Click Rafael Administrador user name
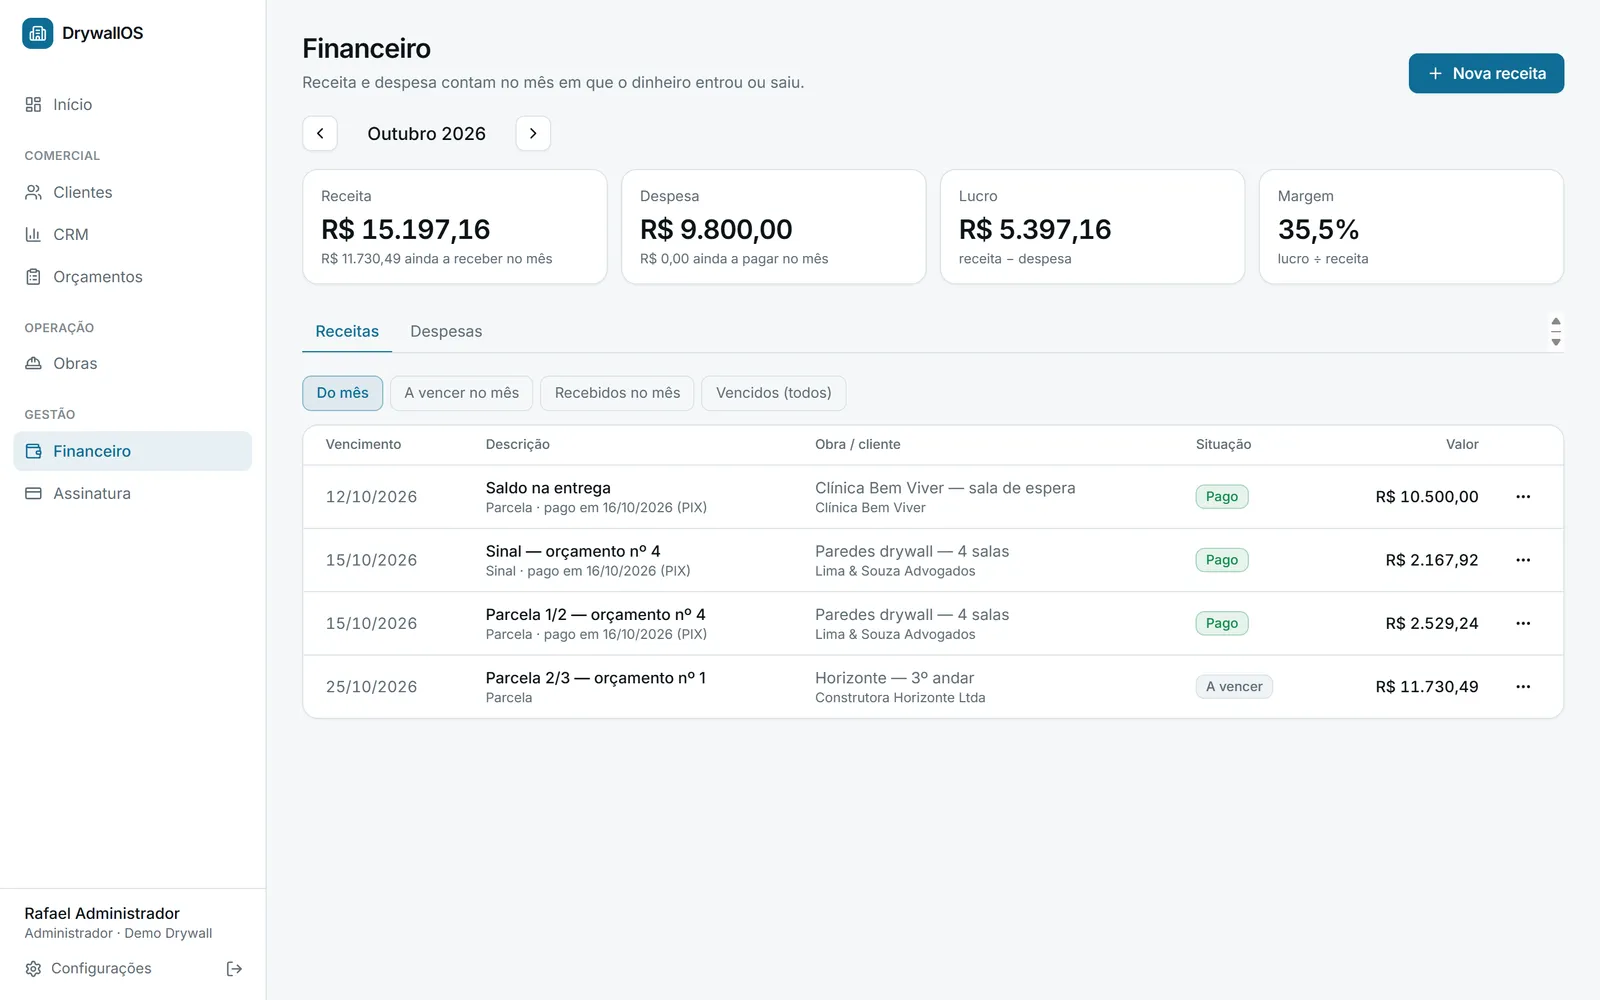The image size is (1600, 1000). pyautogui.click(x=102, y=914)
